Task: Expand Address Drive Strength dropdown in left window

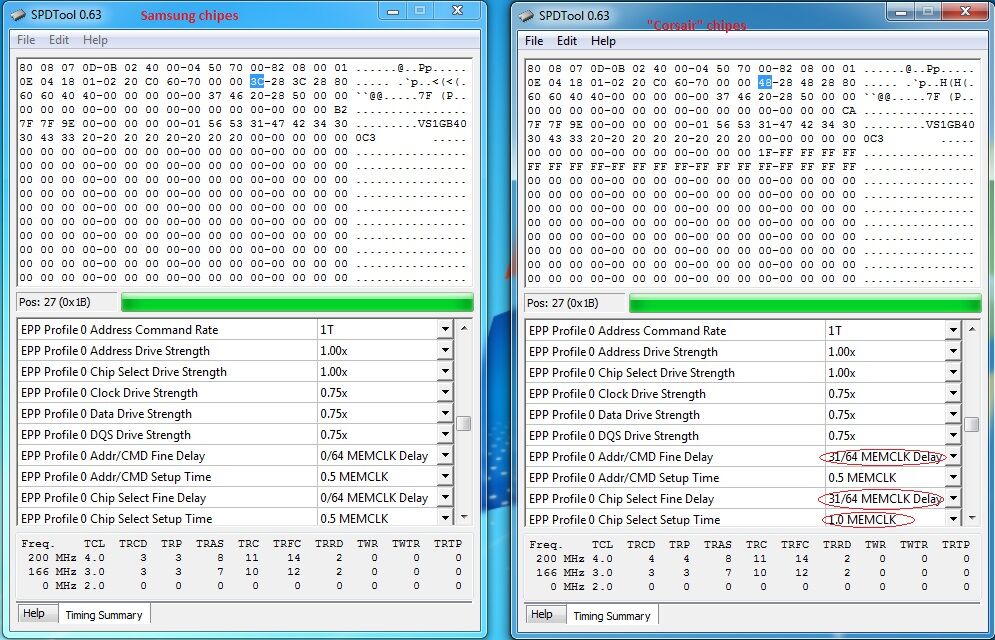Action: [x=445, y=350]
